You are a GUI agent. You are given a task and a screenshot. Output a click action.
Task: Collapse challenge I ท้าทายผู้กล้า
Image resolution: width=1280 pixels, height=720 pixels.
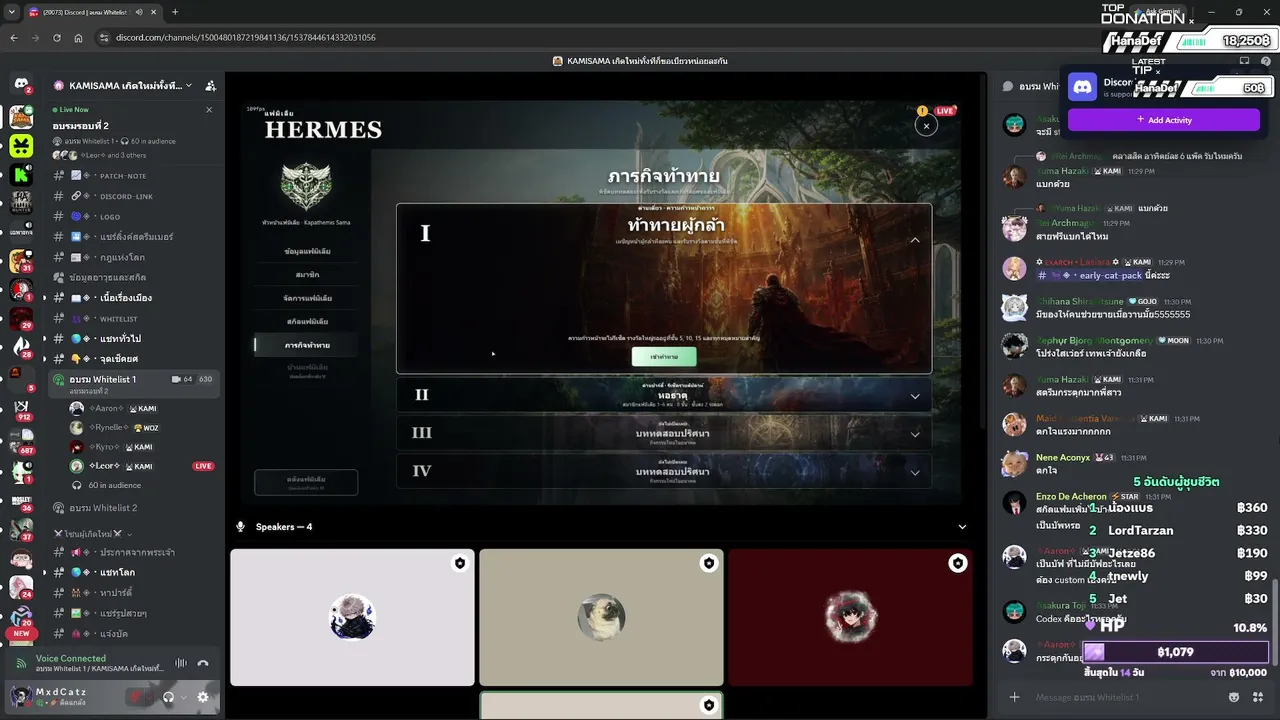914,240
